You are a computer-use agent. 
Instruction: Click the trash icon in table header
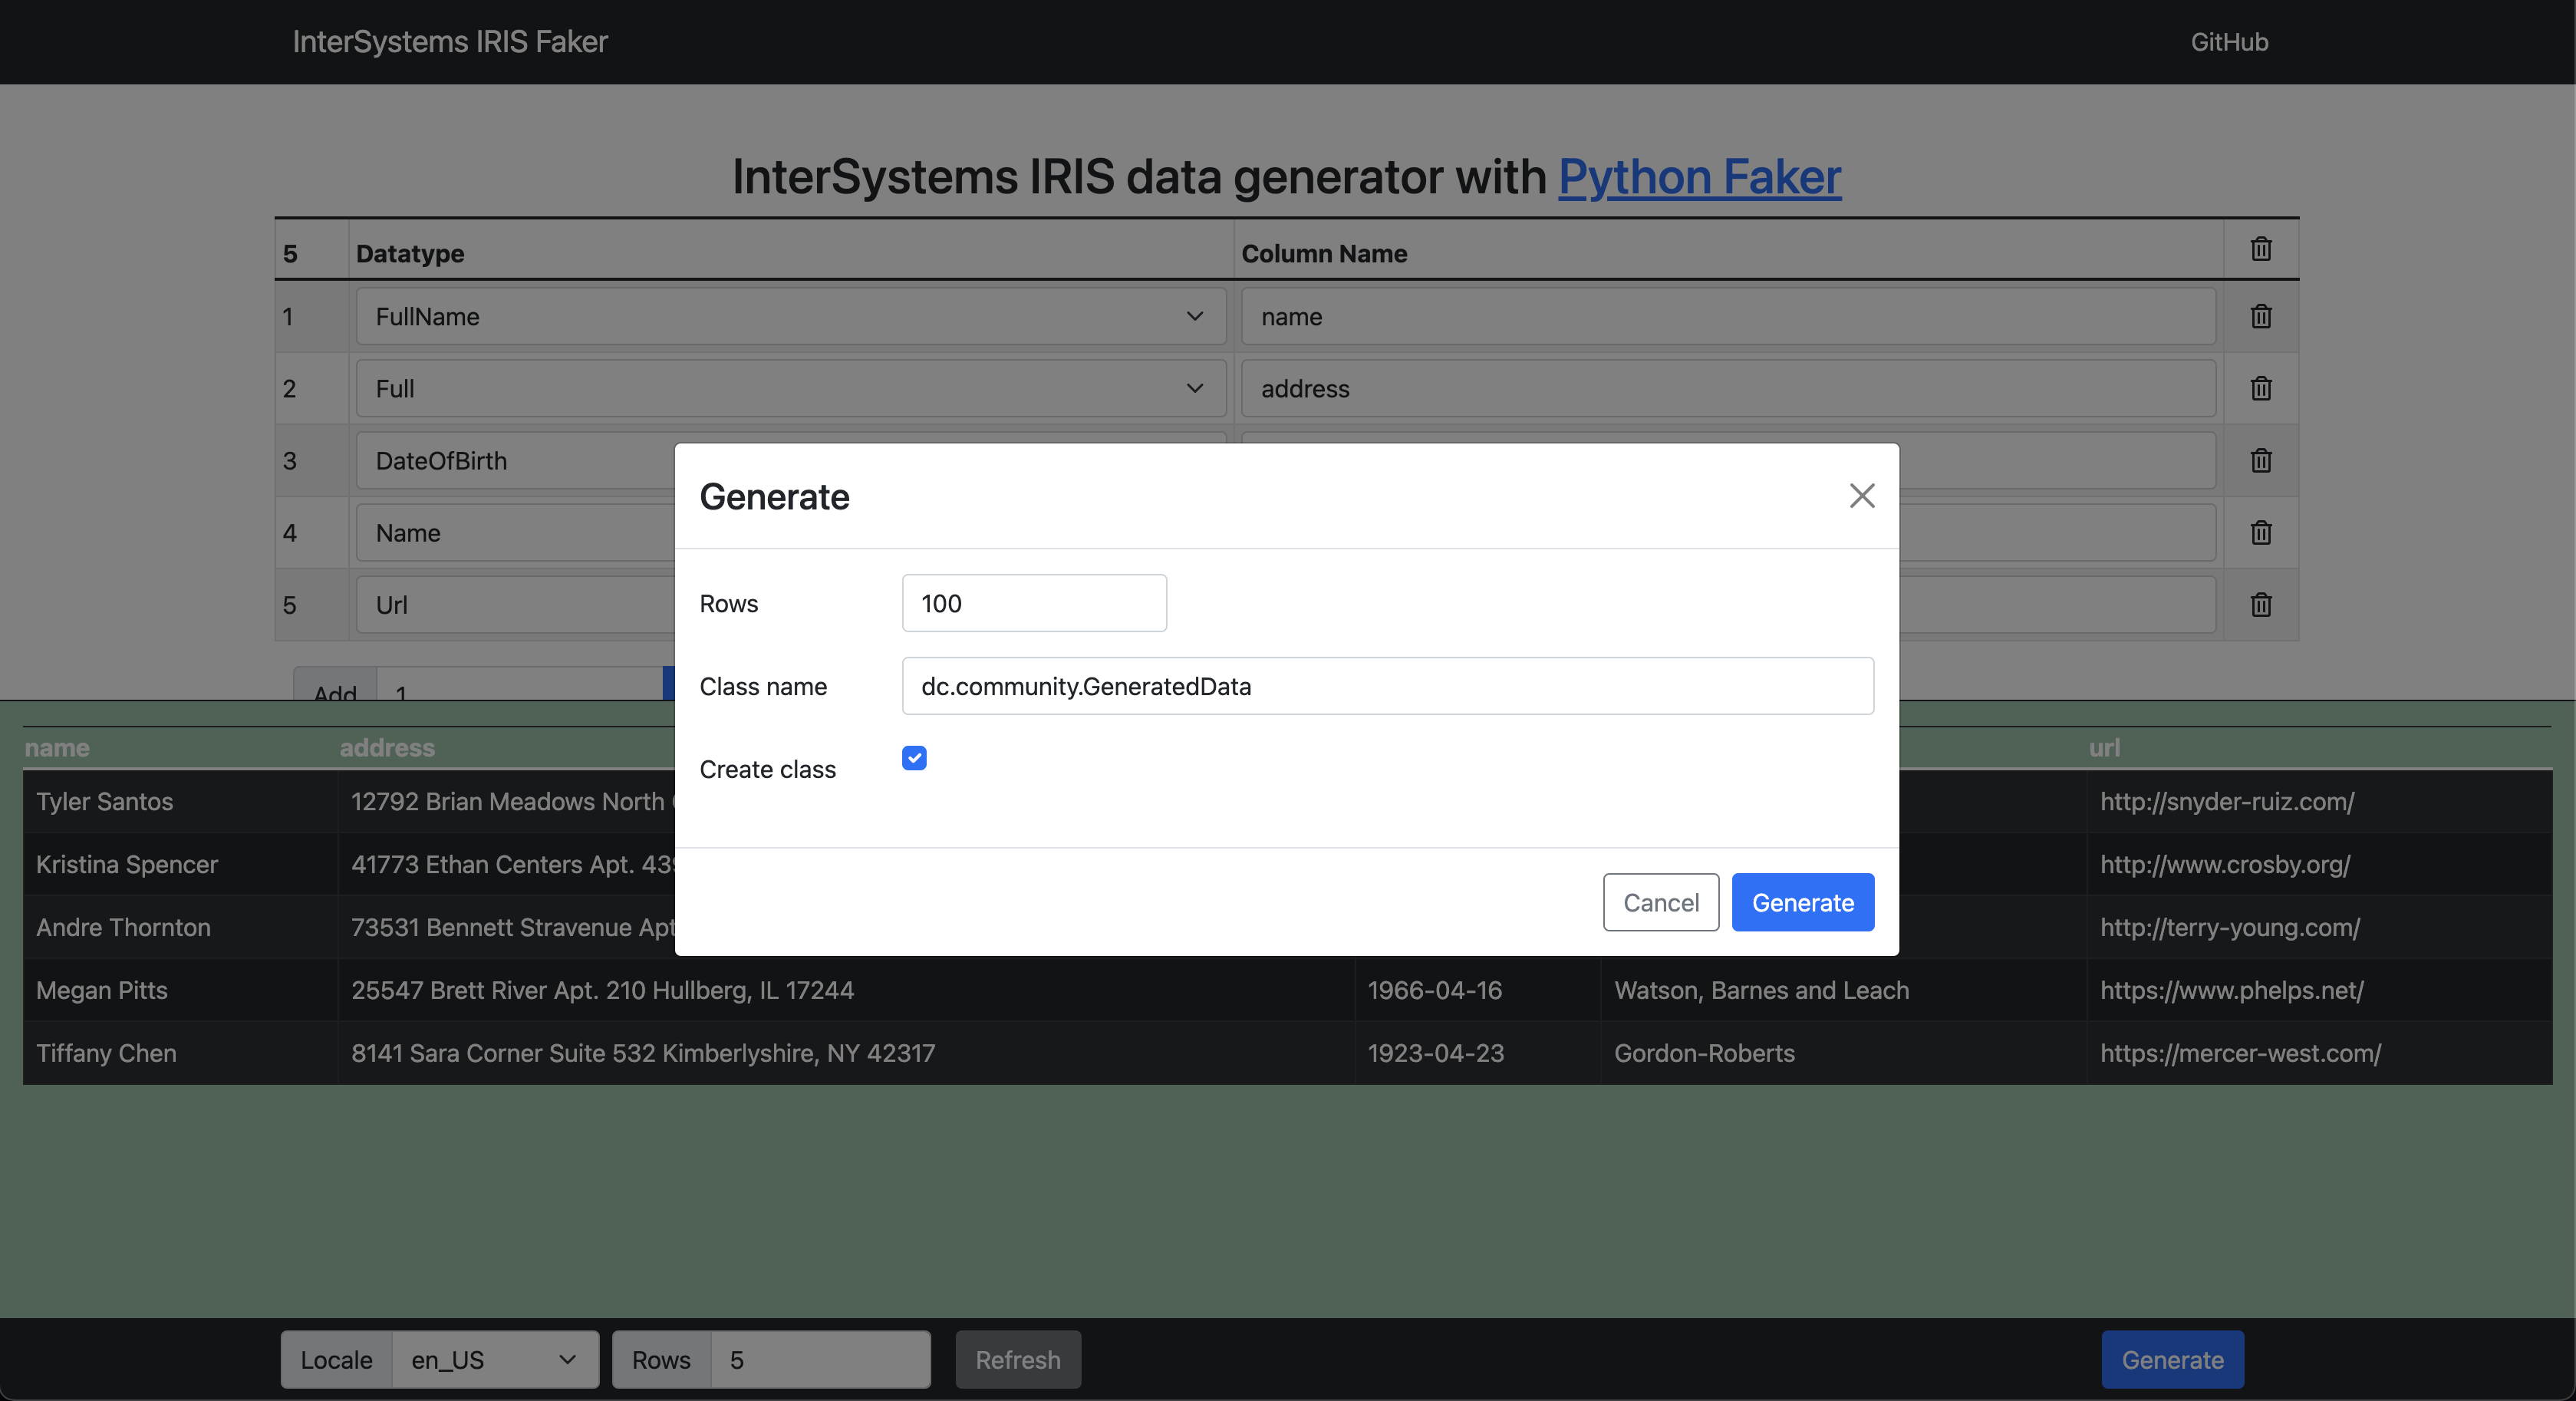point(2260,249)
